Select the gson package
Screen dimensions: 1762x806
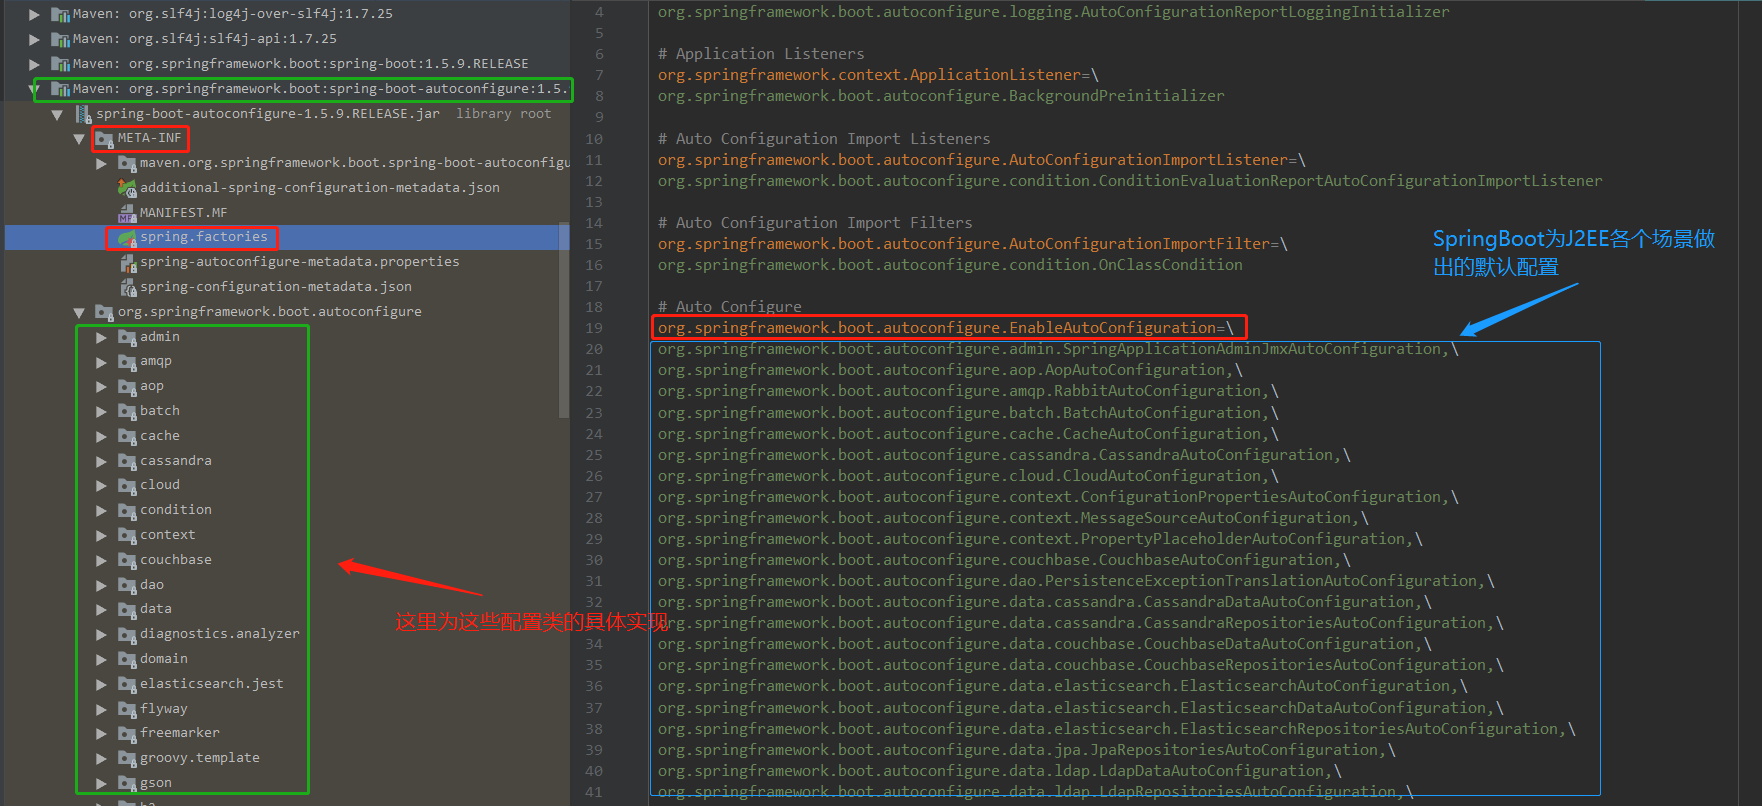point(156,783)
